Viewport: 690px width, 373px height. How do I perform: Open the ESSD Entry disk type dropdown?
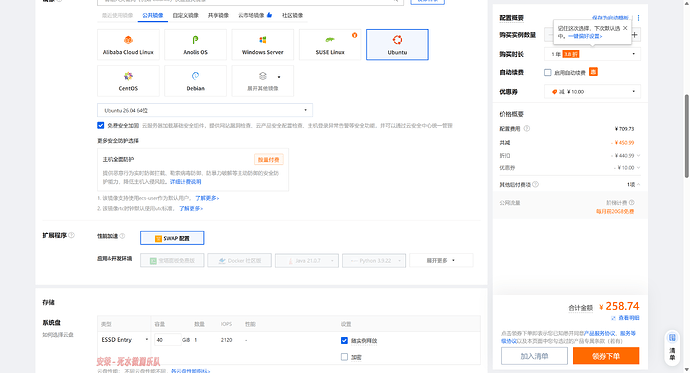point(125,340)
